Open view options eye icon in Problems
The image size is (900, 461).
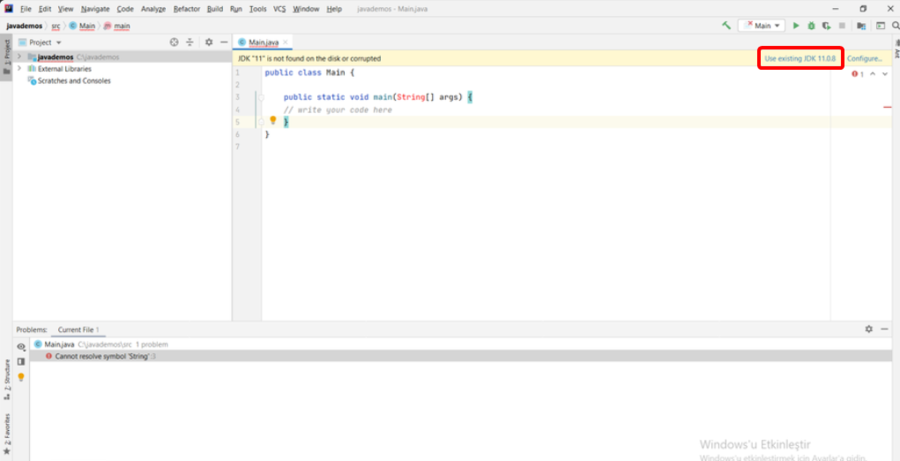(21, 347)
